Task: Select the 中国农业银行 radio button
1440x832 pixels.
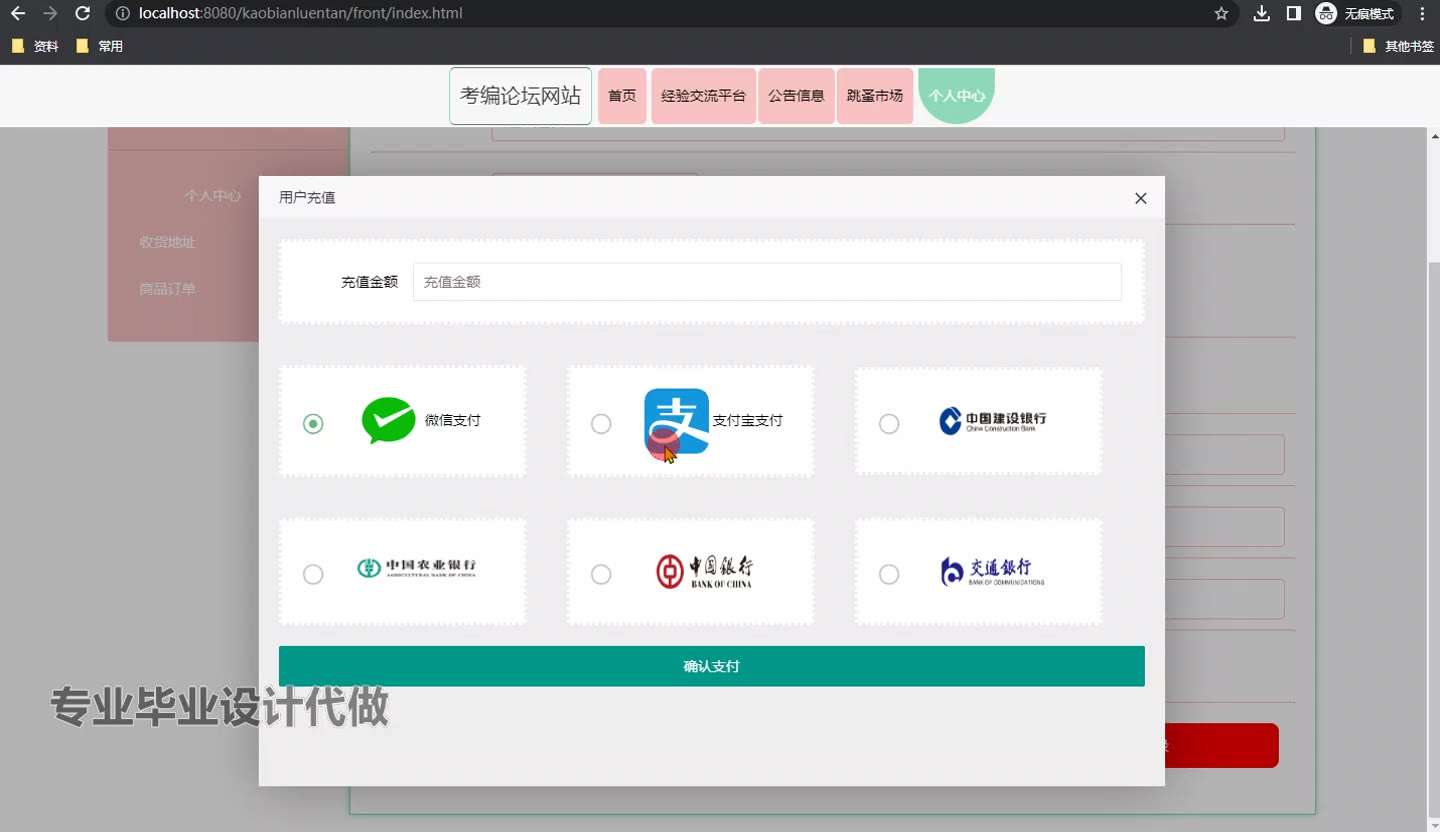Action: pyautogui.click(x=313, y=574)
